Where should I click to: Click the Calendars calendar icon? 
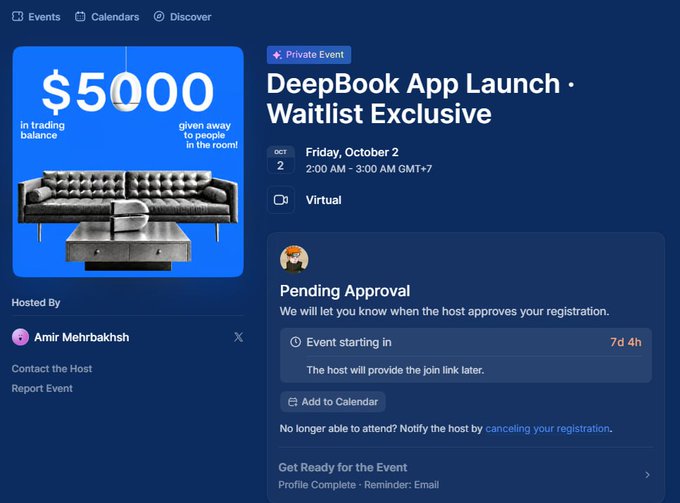tap(80, 17)
